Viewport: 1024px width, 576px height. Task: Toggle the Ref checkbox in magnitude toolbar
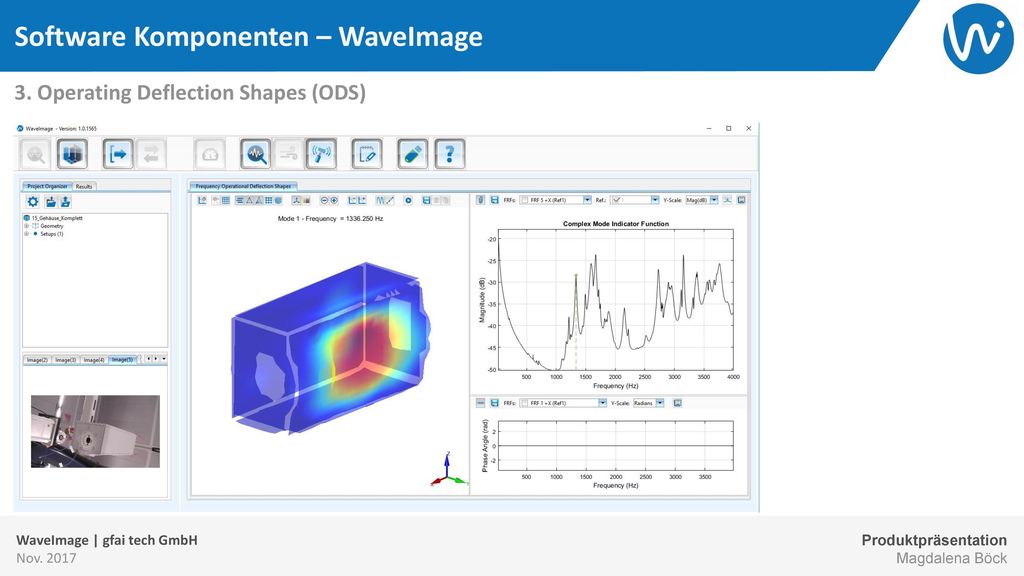click(x=616, y=200)
